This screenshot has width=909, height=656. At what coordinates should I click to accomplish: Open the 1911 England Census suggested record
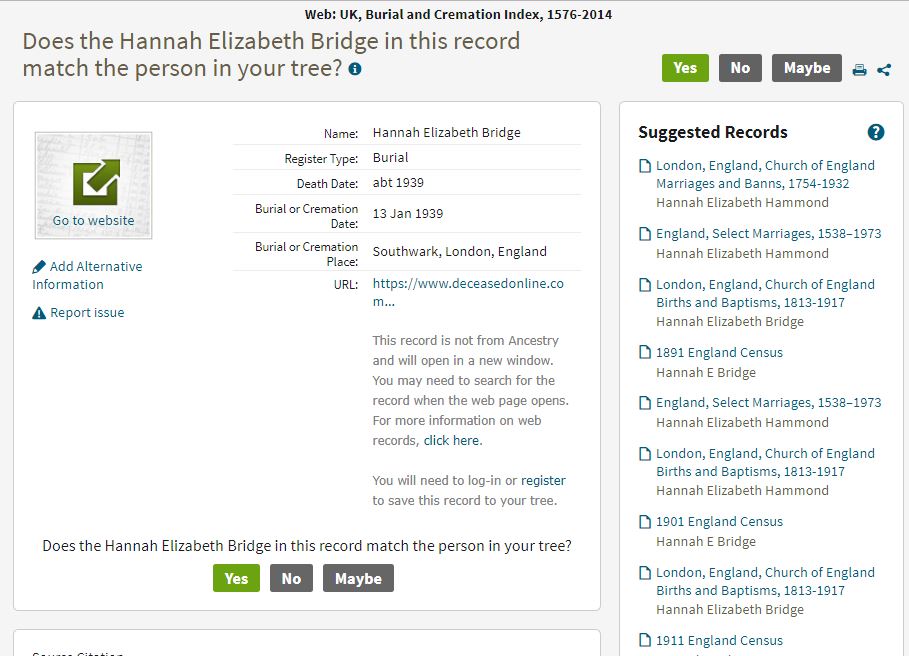tap(719, 640)
